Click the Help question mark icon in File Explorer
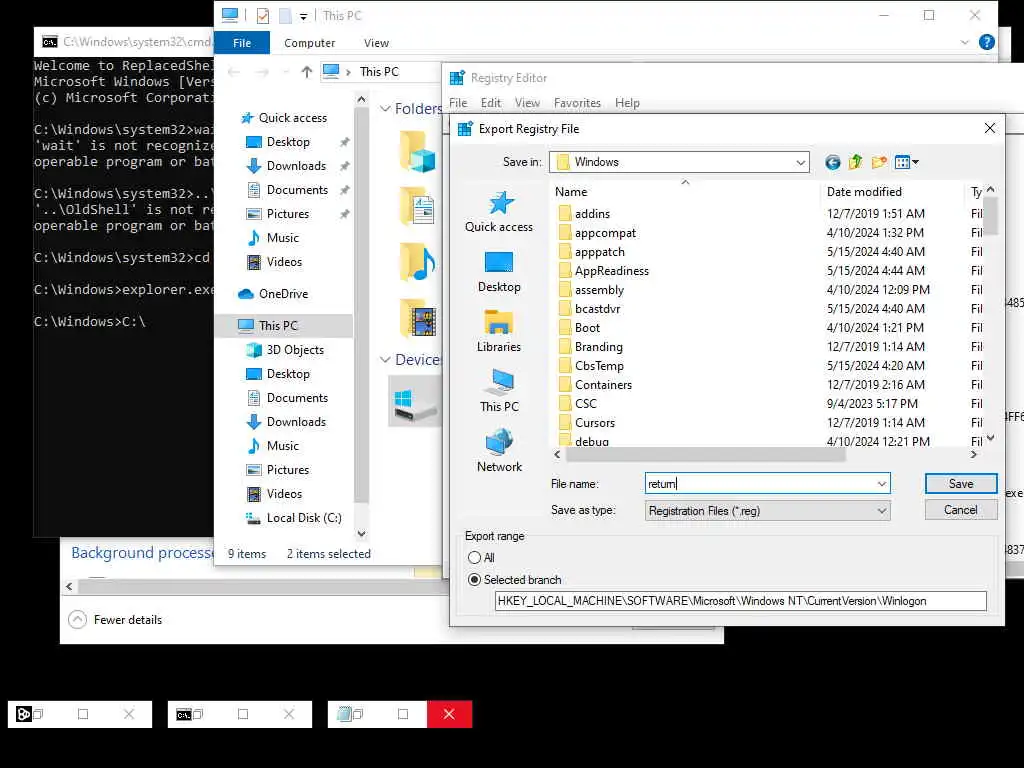1024x768 pixels. 987,42
